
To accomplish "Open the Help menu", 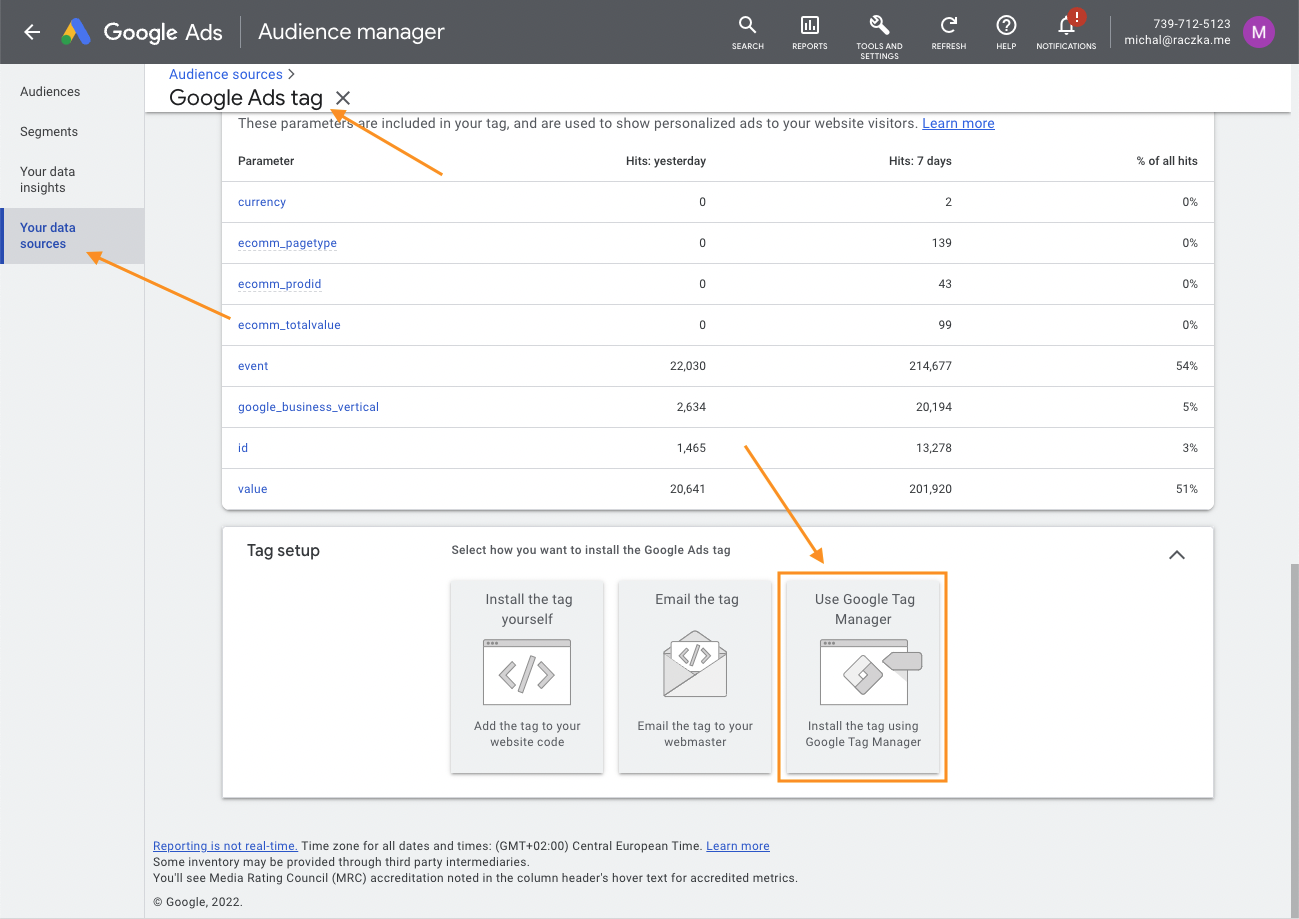I will point(1006,32).
